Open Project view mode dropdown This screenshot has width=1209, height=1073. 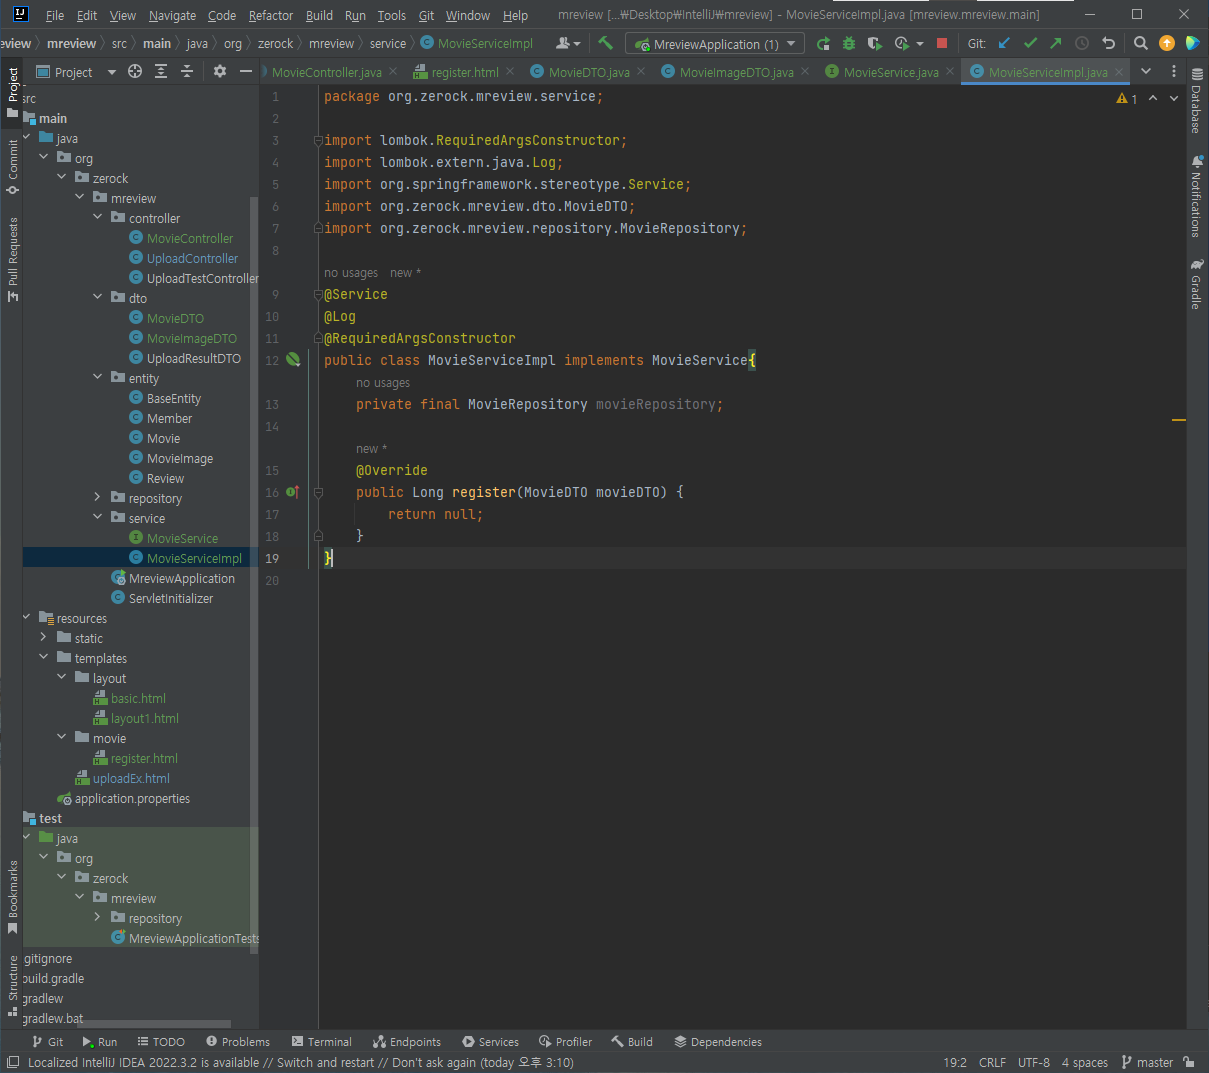(x=112, y=72)
